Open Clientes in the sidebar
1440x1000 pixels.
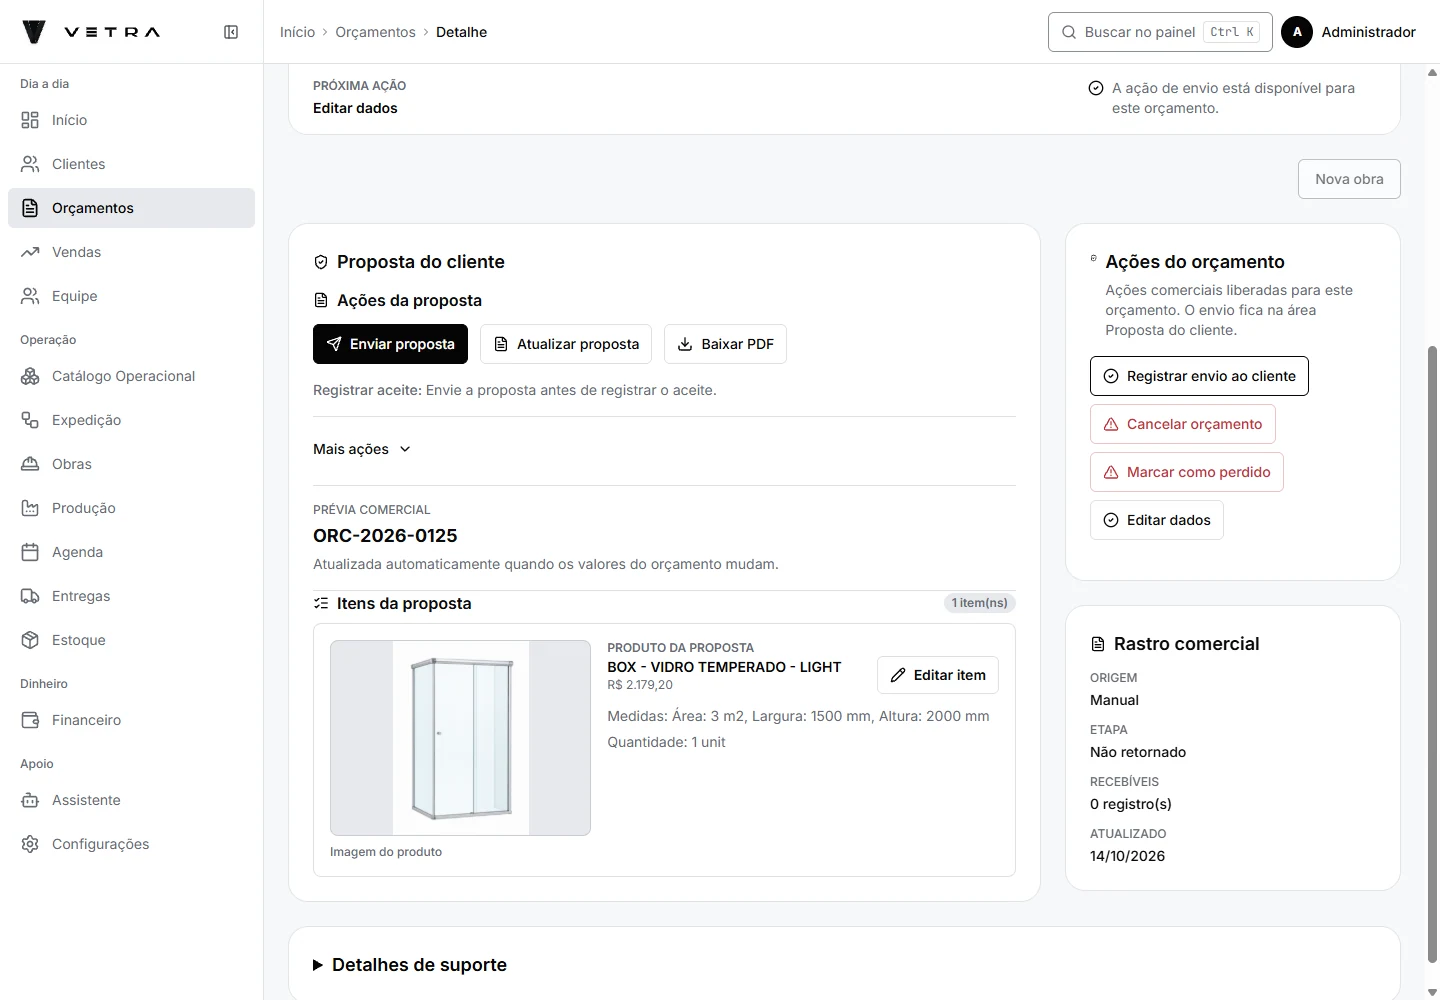click(131, 164)
